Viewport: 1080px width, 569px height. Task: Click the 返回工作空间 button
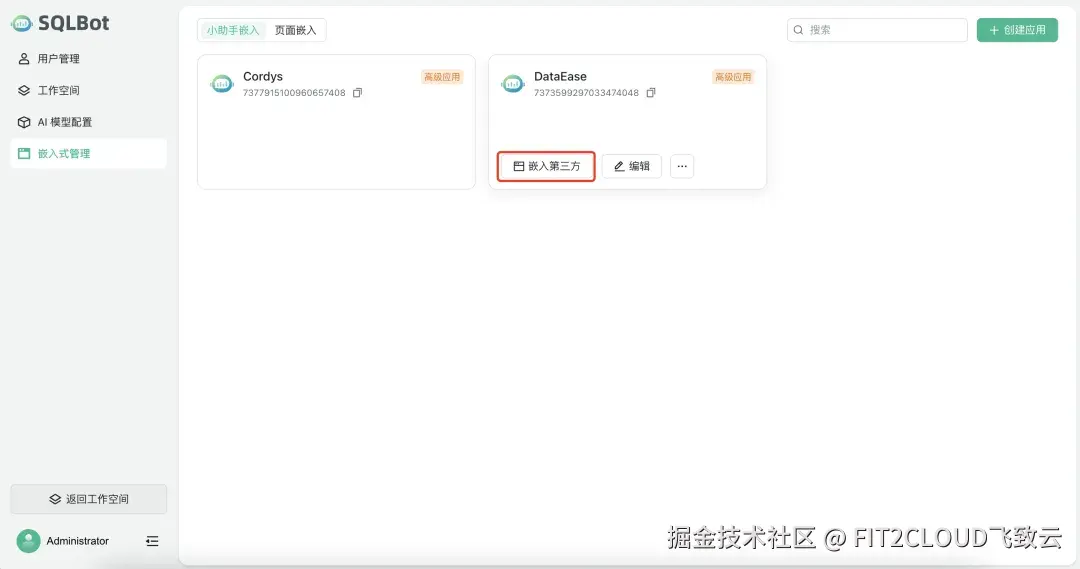(x=88, y=499)
